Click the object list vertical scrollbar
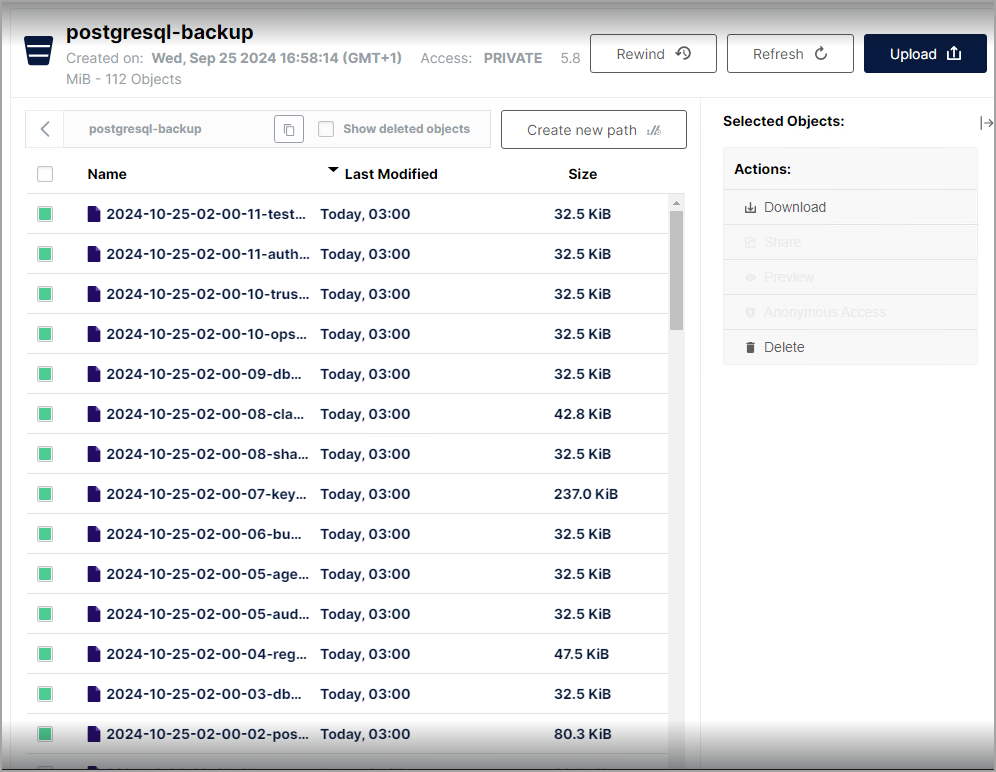Screen dimensions: 996x772 676,270
